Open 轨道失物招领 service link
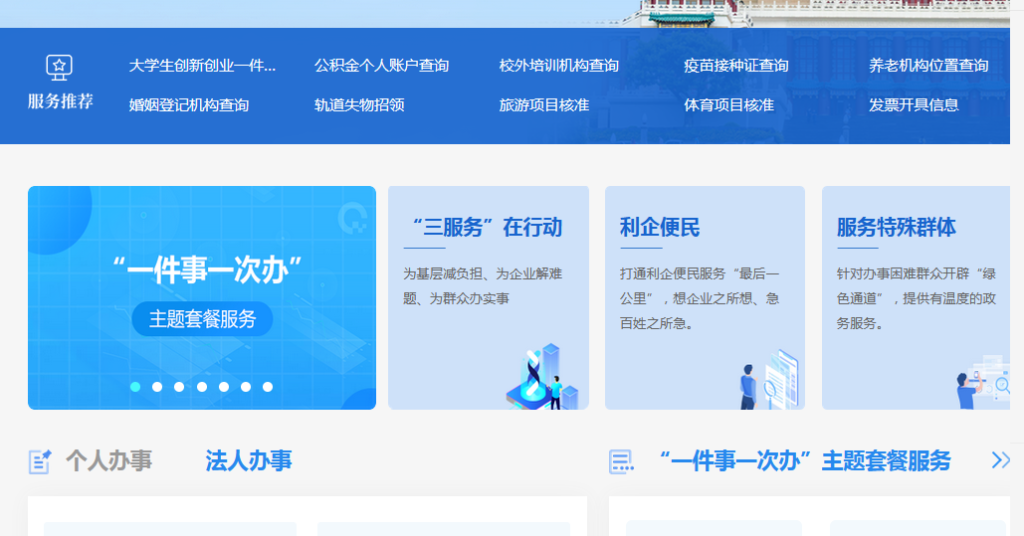 point(359,105)
